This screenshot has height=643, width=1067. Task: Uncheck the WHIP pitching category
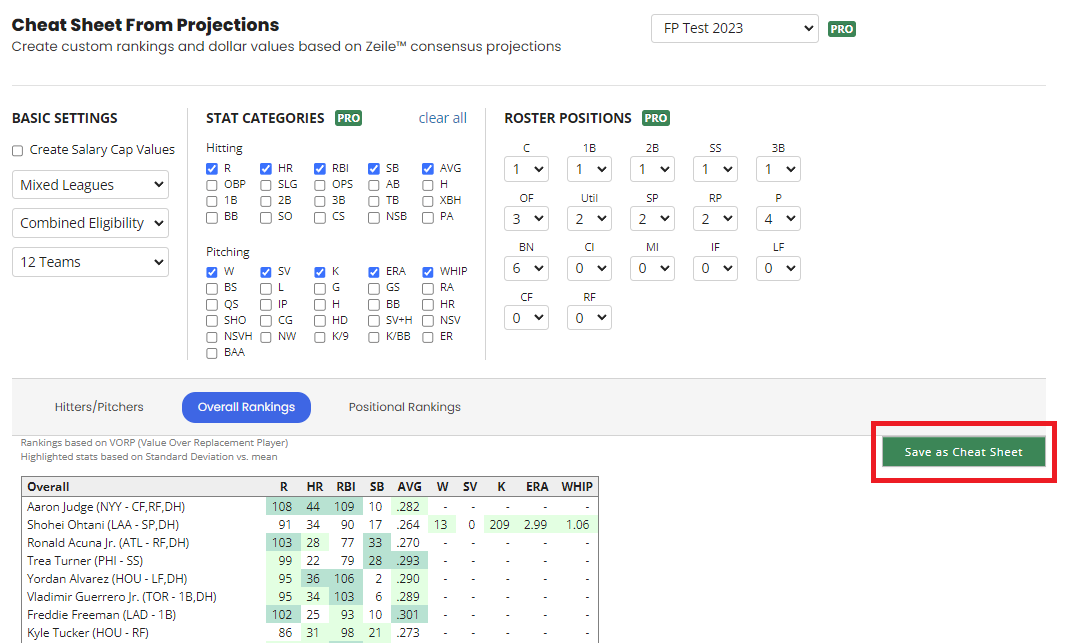(428, 271)
